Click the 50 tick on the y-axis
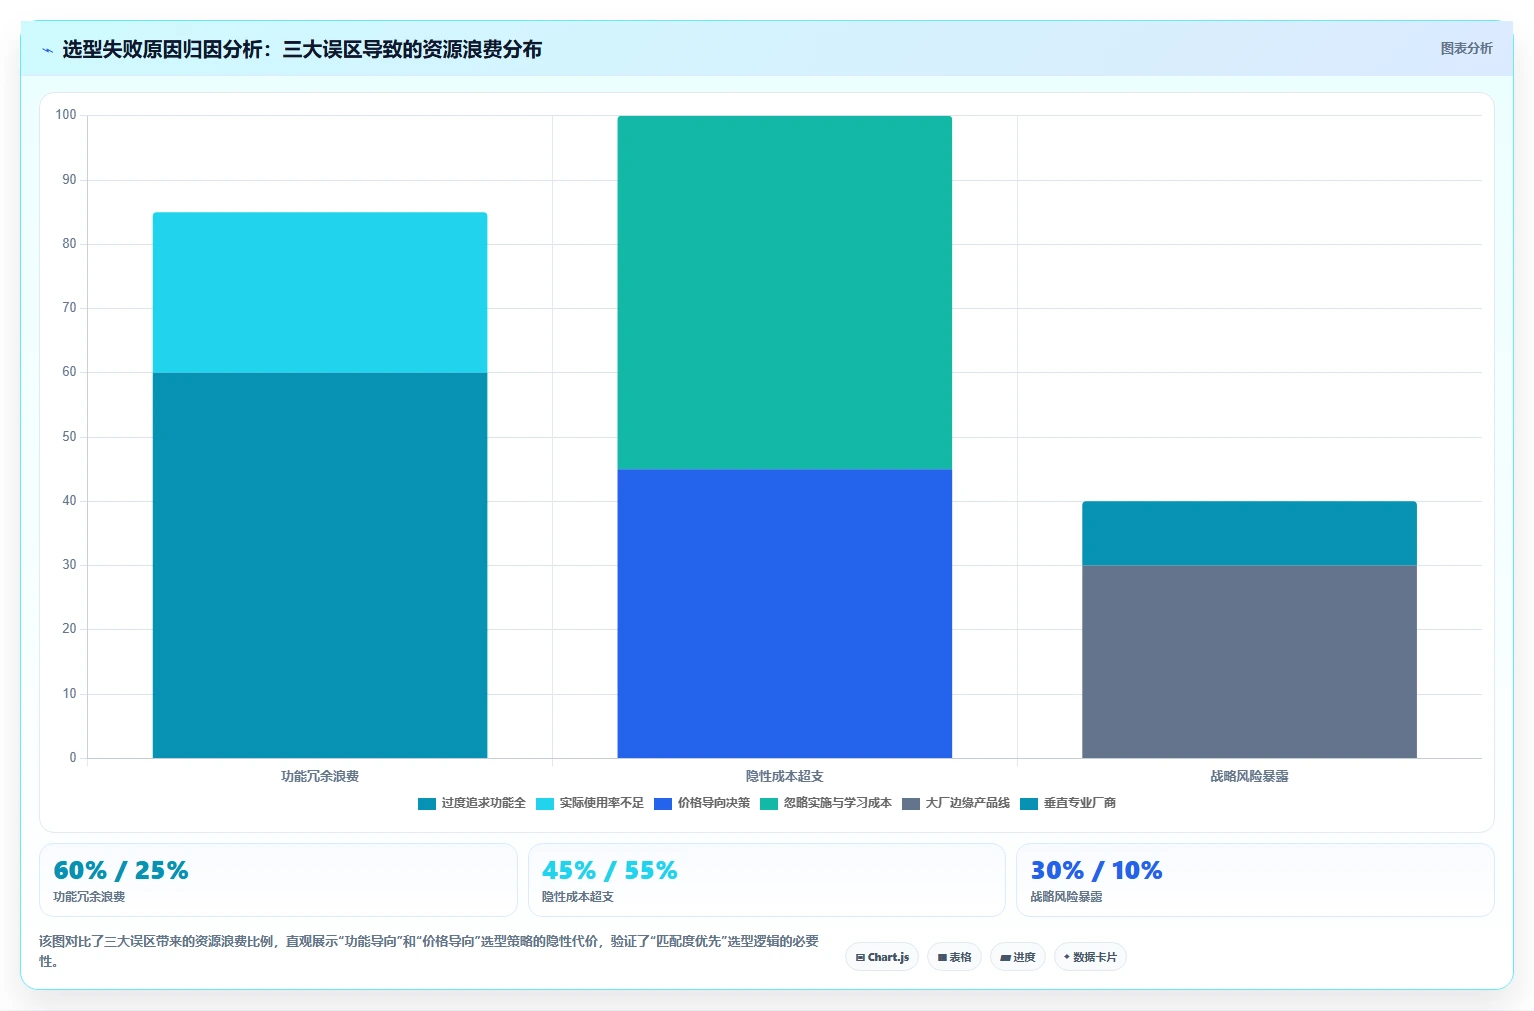Image resolution: width=1534 pixels, height=1011 pixels. [69, 437]
